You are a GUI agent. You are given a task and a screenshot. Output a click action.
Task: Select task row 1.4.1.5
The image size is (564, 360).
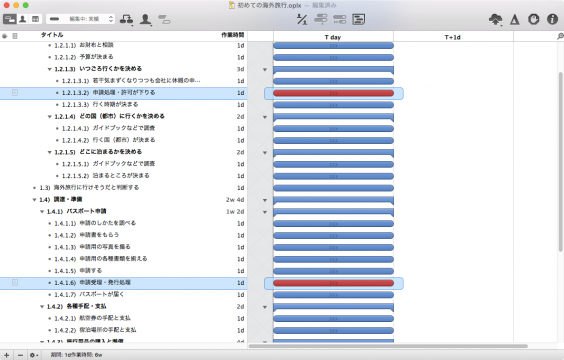[x=123, y=270]
